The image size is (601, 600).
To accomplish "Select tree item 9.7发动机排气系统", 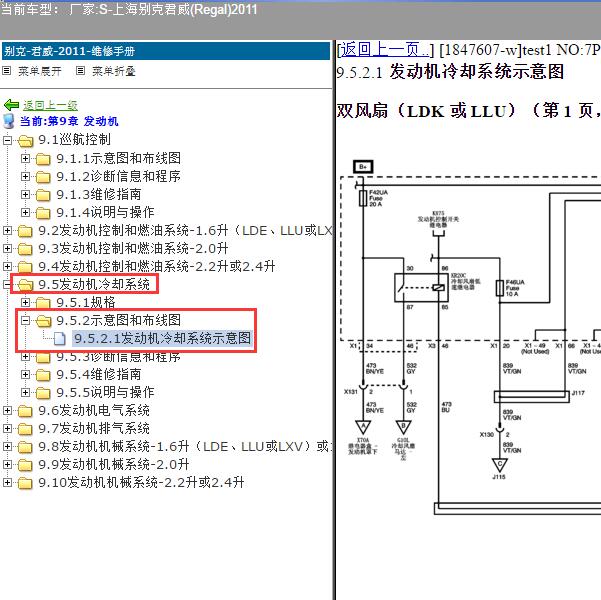I will (94, 428).
